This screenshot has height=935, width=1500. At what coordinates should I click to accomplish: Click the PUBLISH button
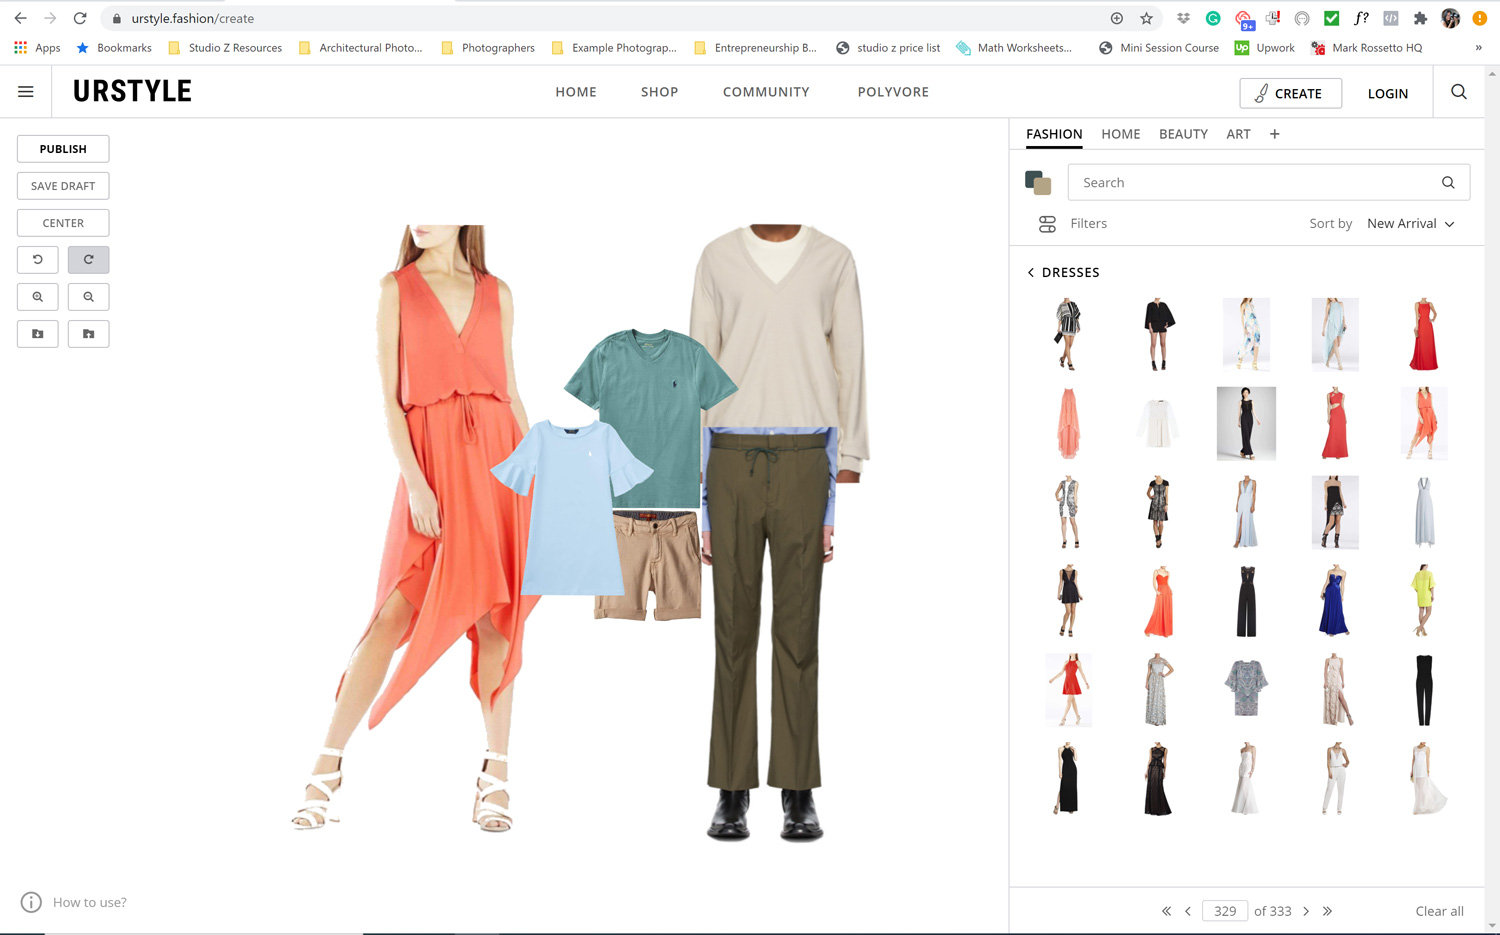point(63,149)
